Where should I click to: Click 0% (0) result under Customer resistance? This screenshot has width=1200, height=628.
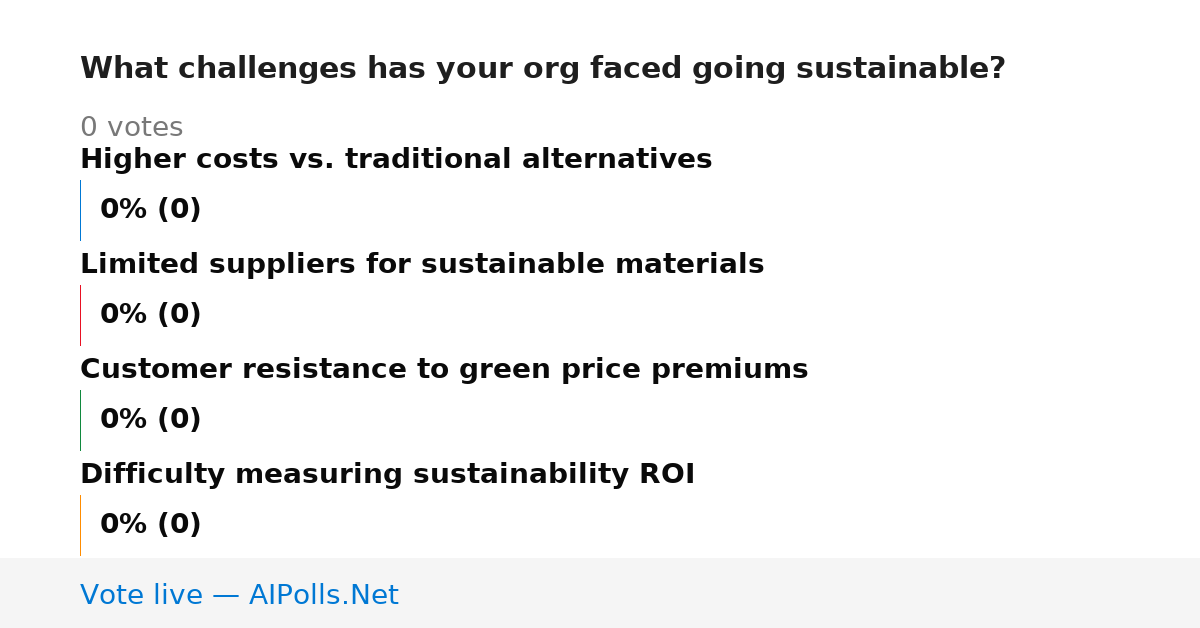click(150, 420)
